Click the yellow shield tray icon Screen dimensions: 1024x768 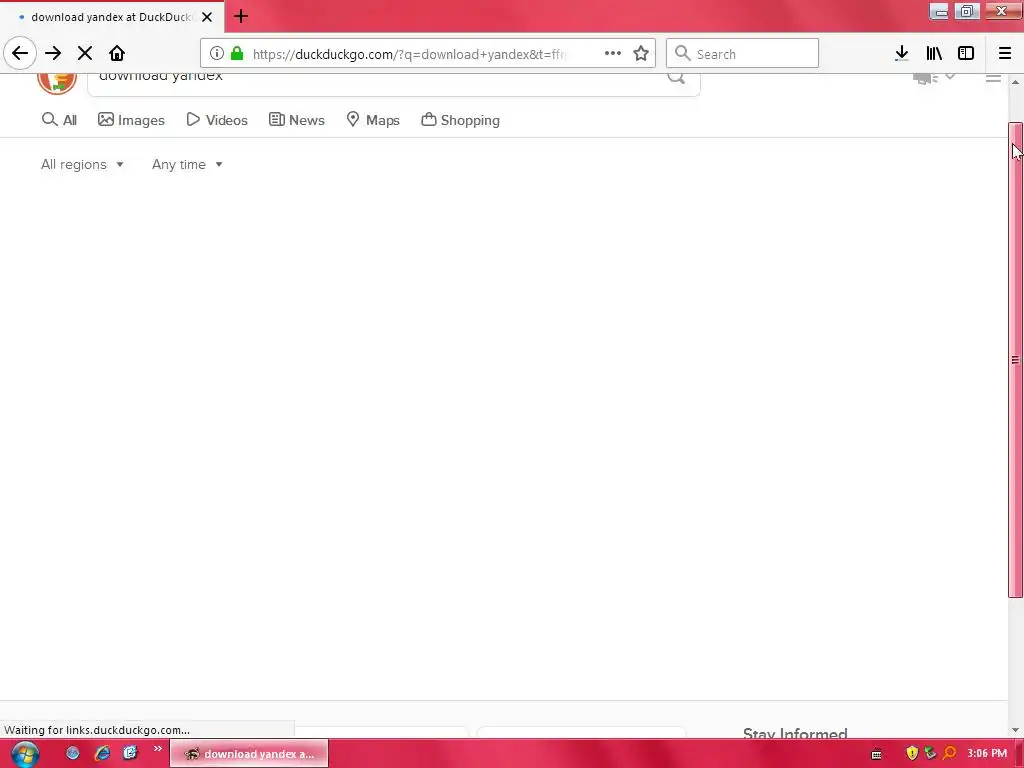click(x=912, y=754)
